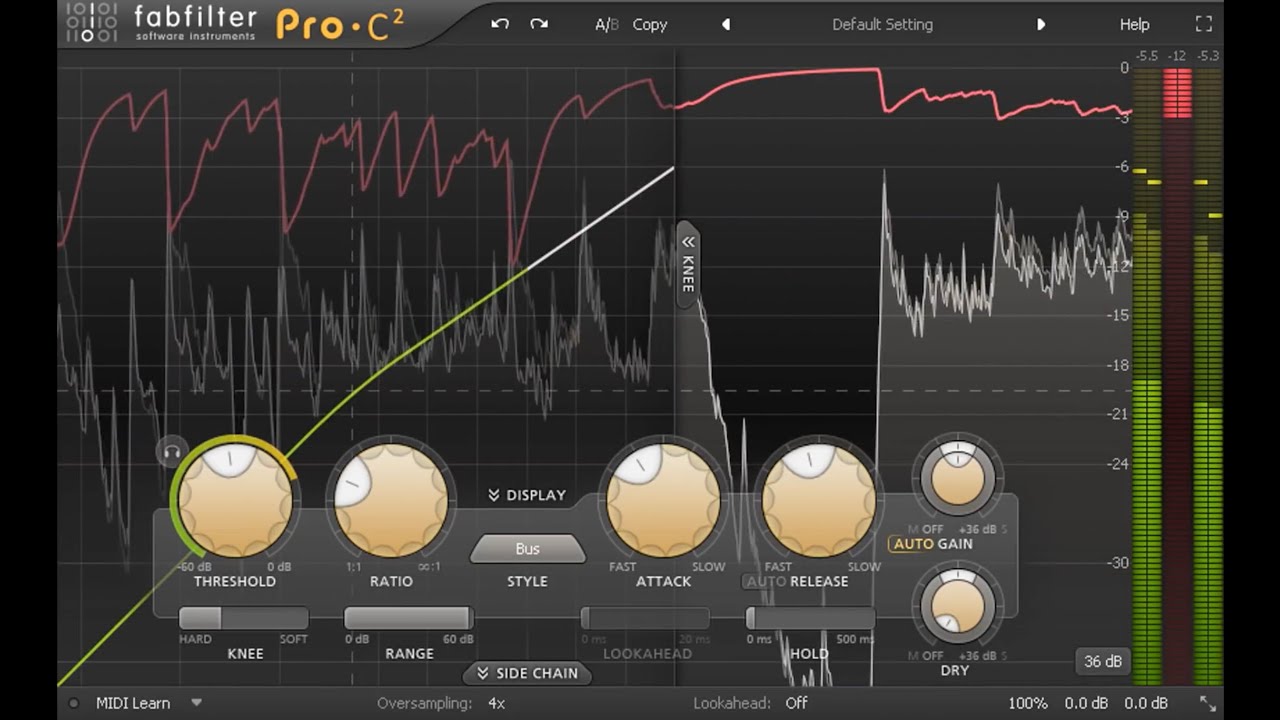Click the redo arrow icon

[539, 24]
